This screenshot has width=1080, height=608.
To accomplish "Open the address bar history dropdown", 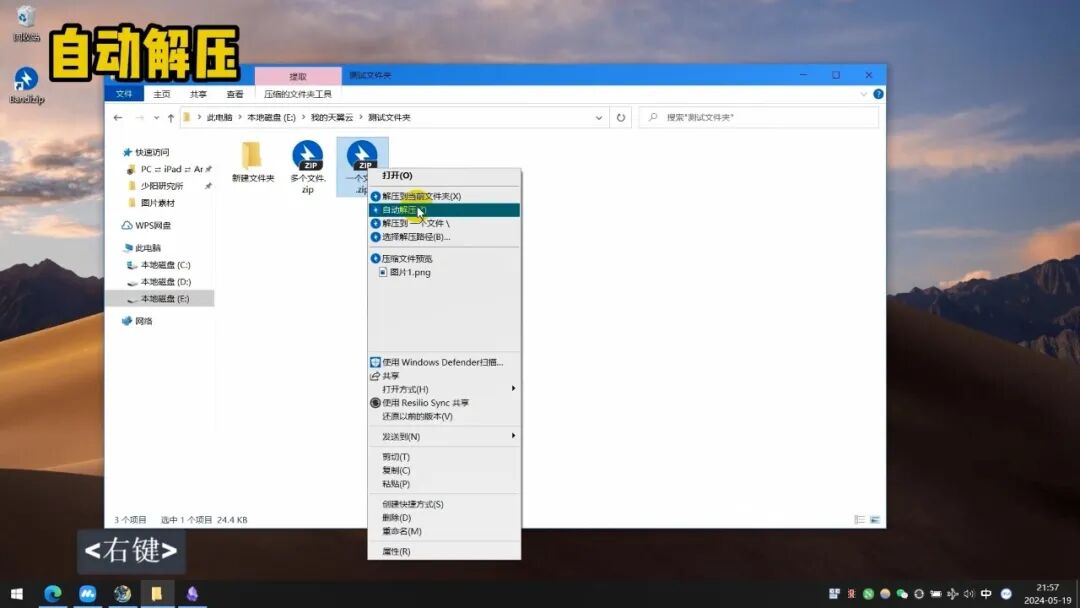I will tap(599, 118).
